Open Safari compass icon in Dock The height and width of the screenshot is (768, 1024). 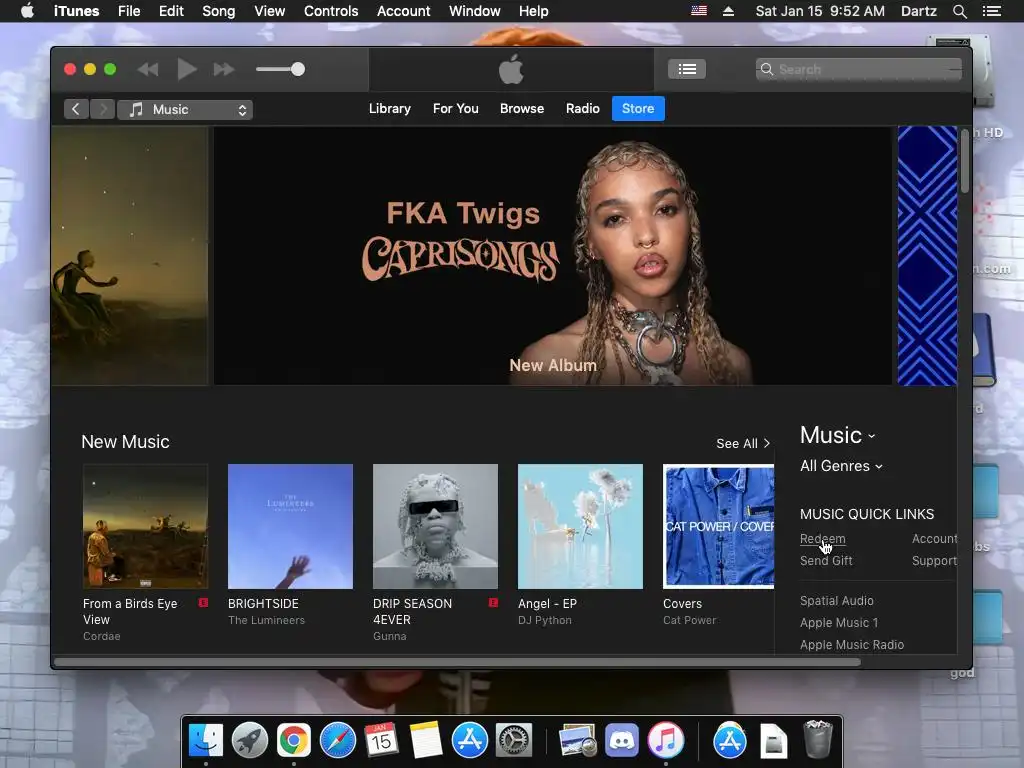coord(338,740)
